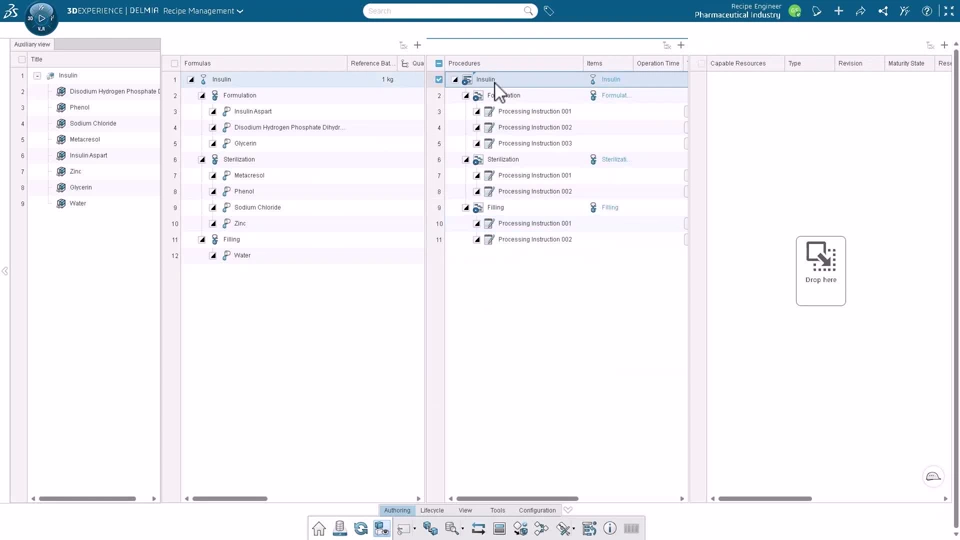Collapse Sterilization row in Formulas tree

pyautogui.click(x=202, y=159)
